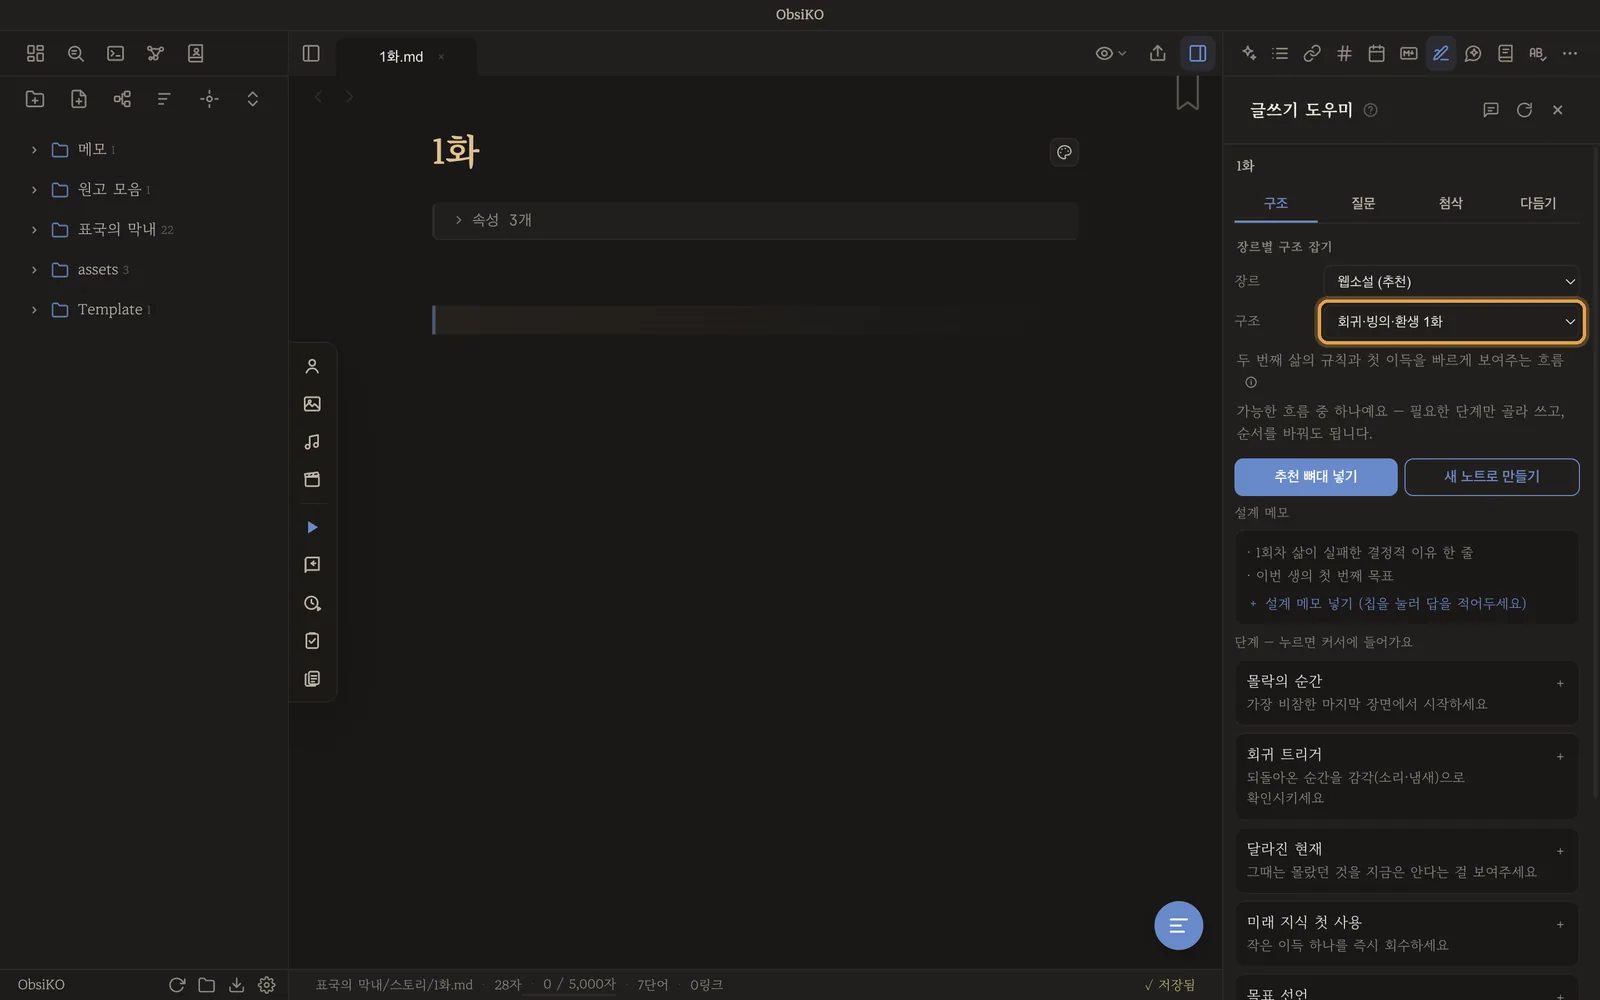The image size is (1600, 1000).
Task: Click the 설계 메모 넣기 link
Action: (x=1388, y=604)
